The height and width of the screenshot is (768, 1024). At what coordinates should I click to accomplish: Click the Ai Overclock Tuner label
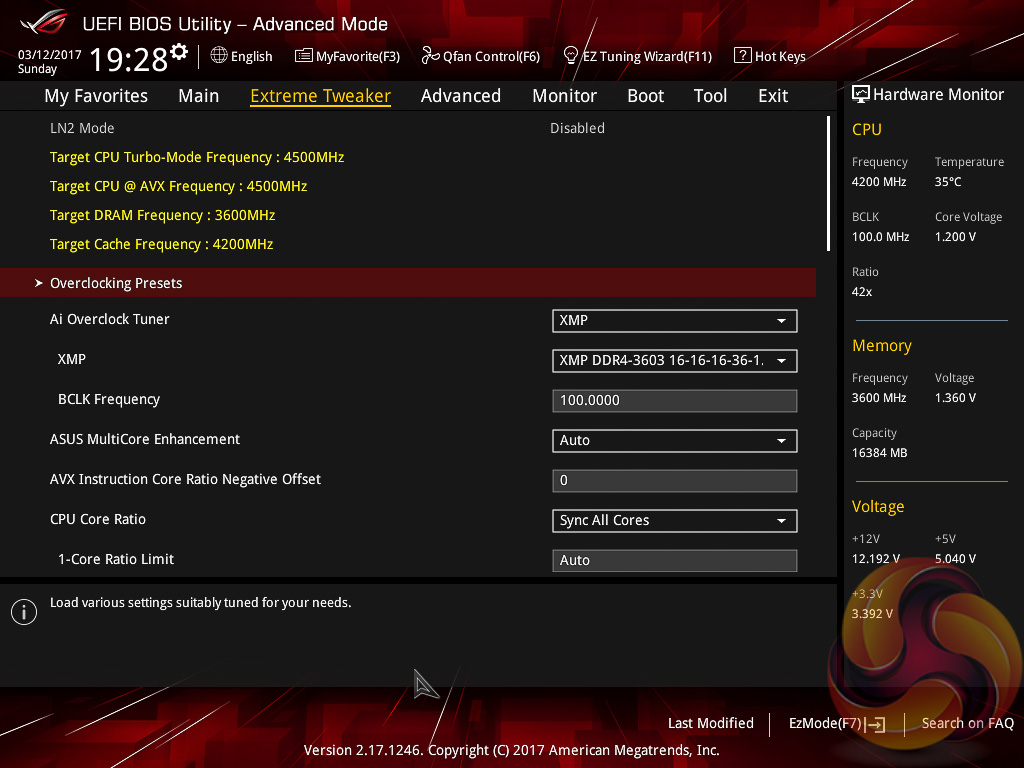pyautogui.click(x=110, y=319)
